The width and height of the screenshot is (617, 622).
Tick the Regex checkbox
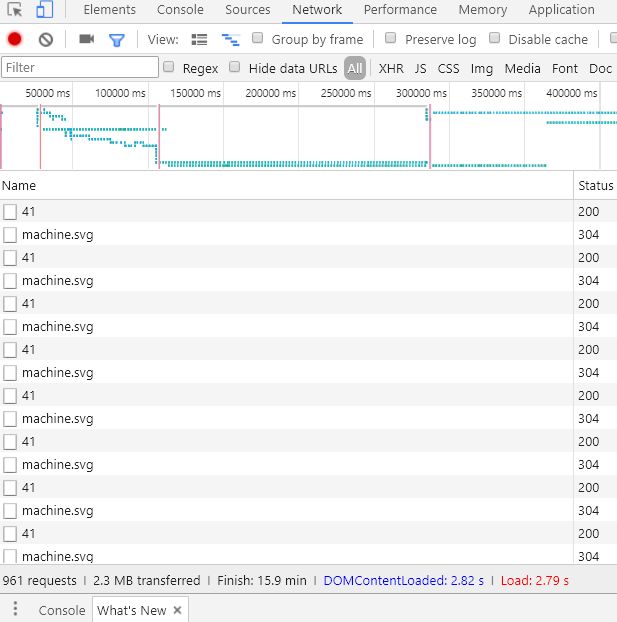(169, 67)
